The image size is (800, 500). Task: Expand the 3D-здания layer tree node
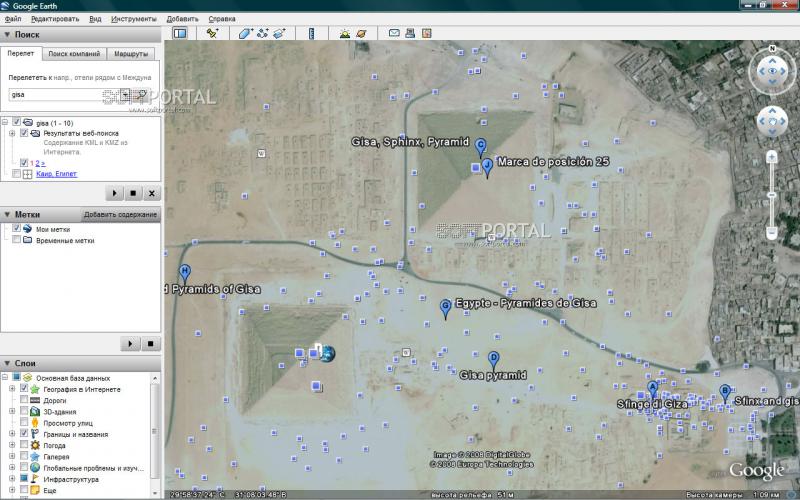pos(12,411)
